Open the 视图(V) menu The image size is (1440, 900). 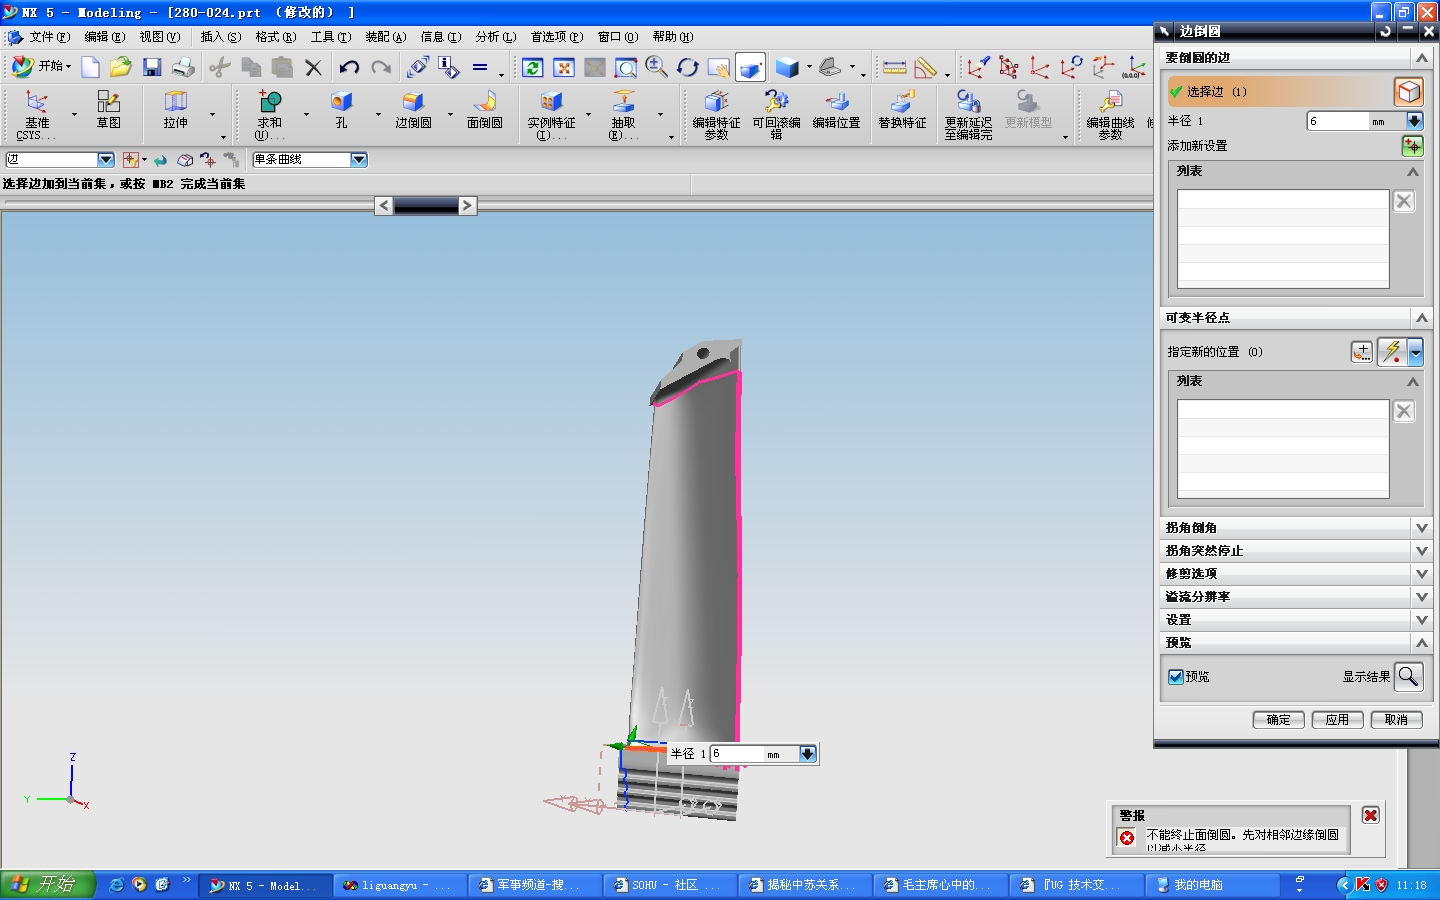click(160, 37)
